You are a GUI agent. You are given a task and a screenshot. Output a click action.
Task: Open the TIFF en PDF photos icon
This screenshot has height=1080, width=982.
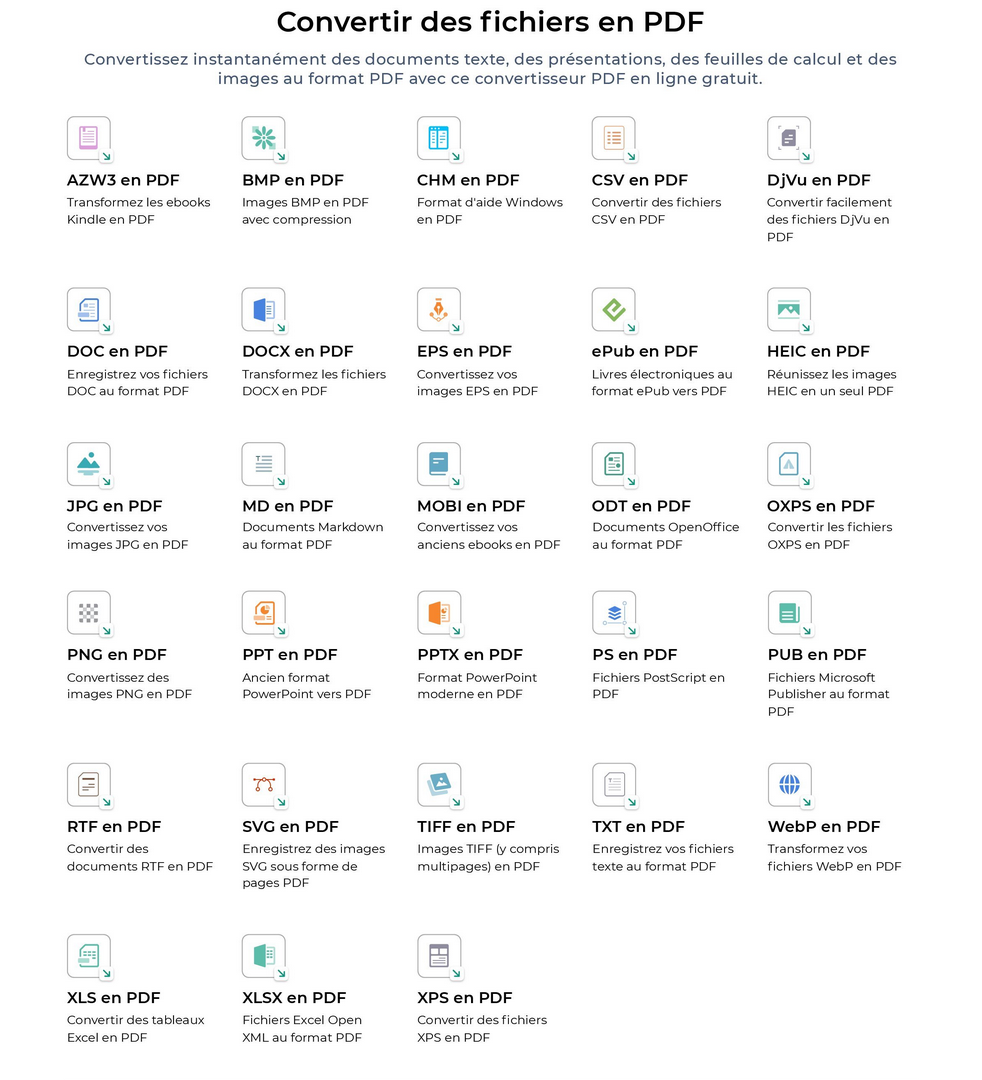(x=439, y=785)
